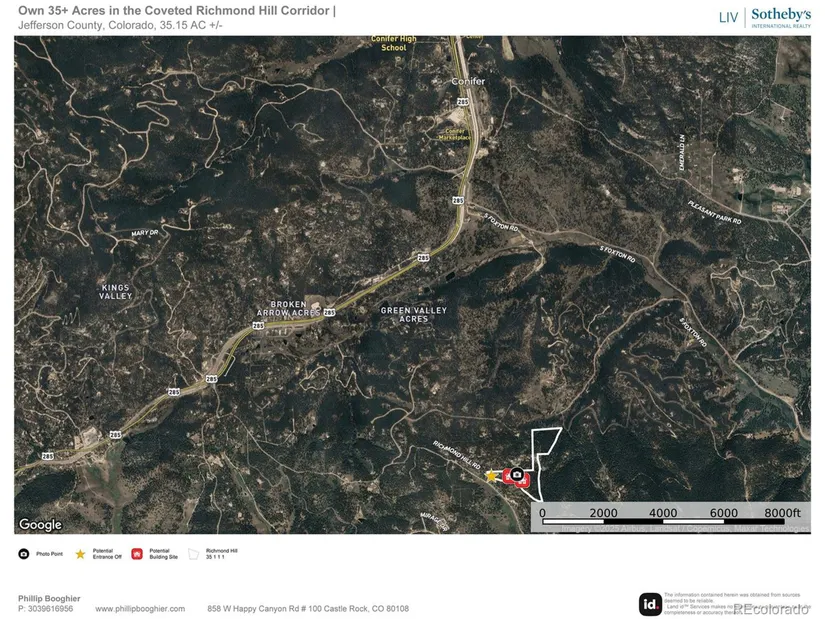Click the red Potential Building Site legend icon

pyautogui.click(x=136, y=553)
